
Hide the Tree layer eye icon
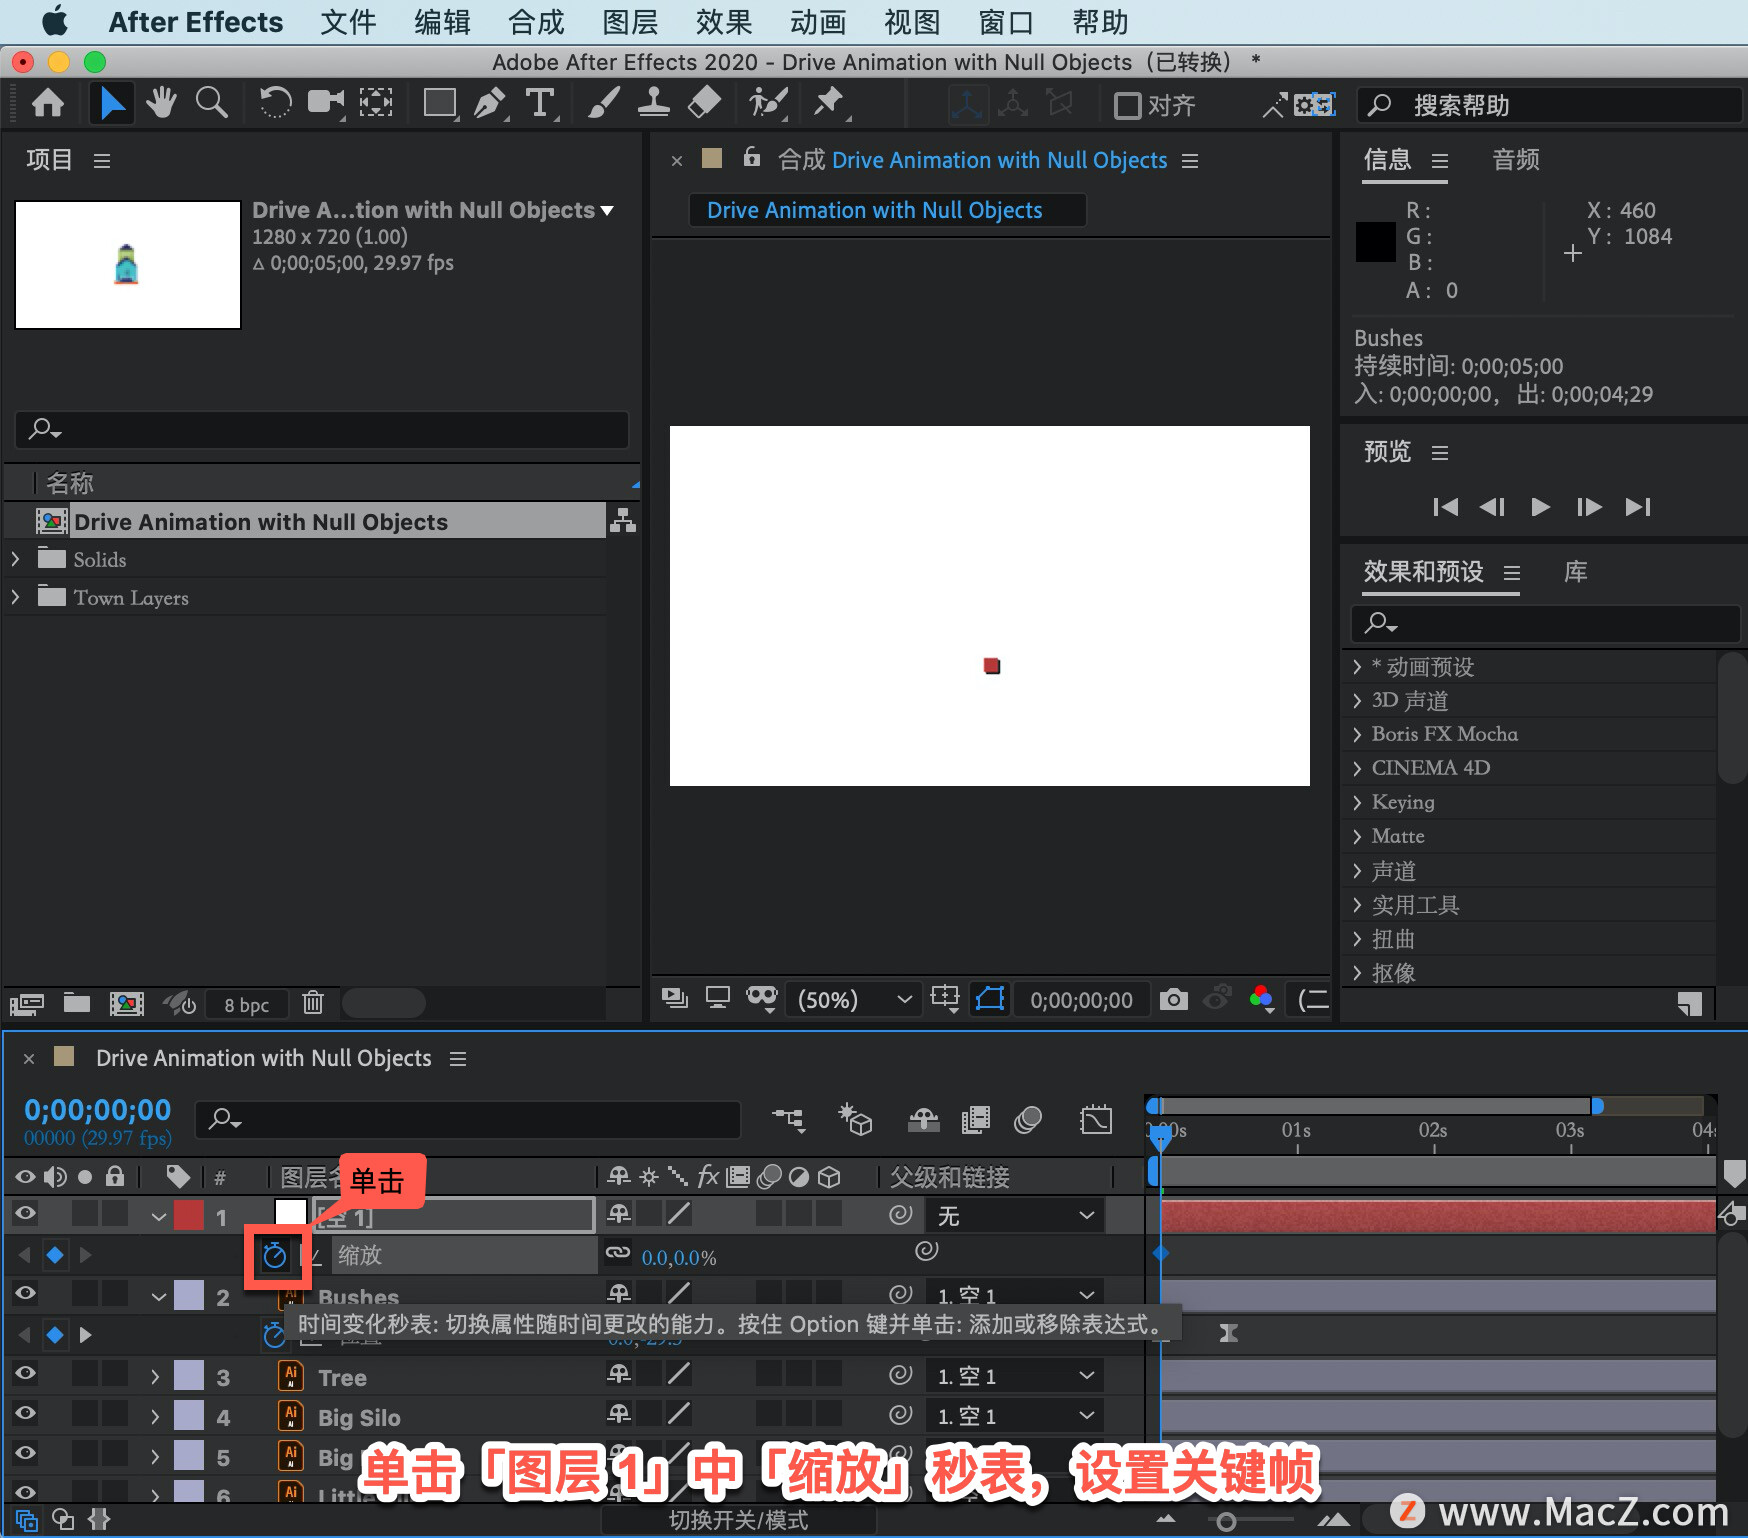25,1373
